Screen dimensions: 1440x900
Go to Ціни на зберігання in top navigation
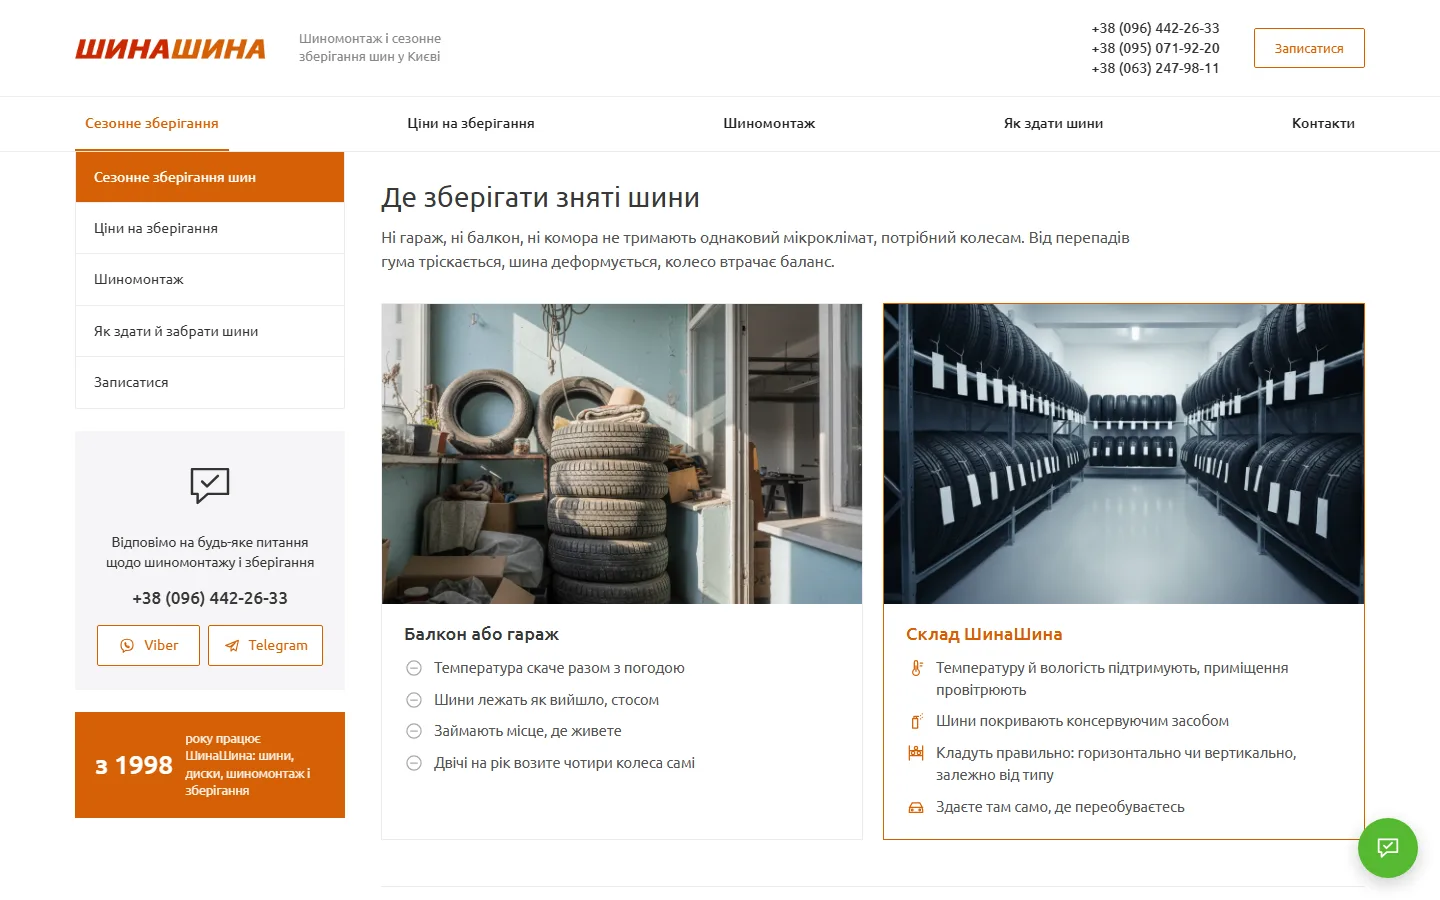(471, 124)
